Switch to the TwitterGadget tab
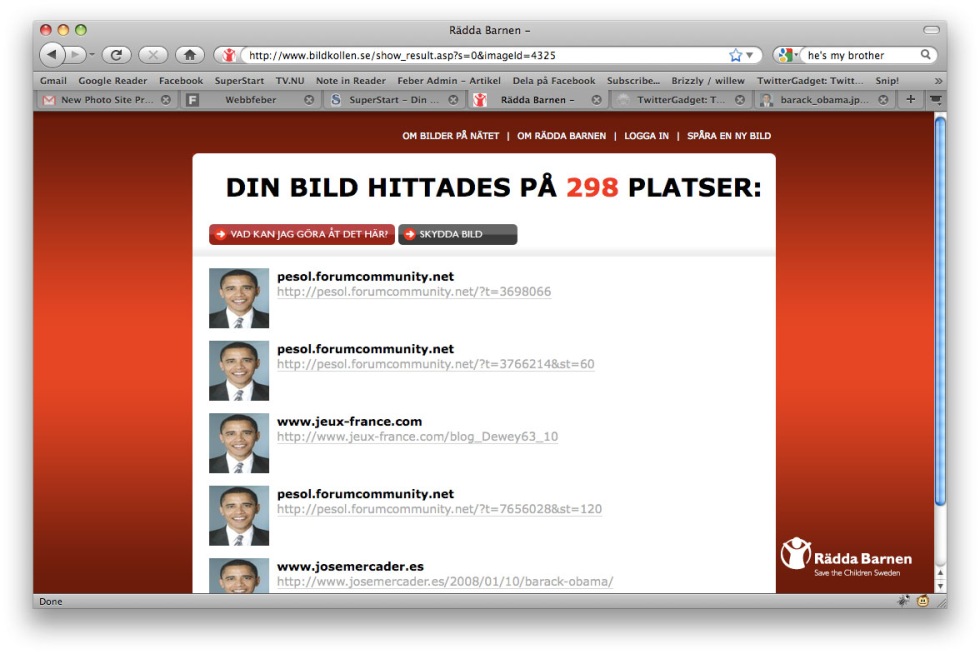Image resolution: width=980 pixels, height=654 pixels. coord(680,100)
